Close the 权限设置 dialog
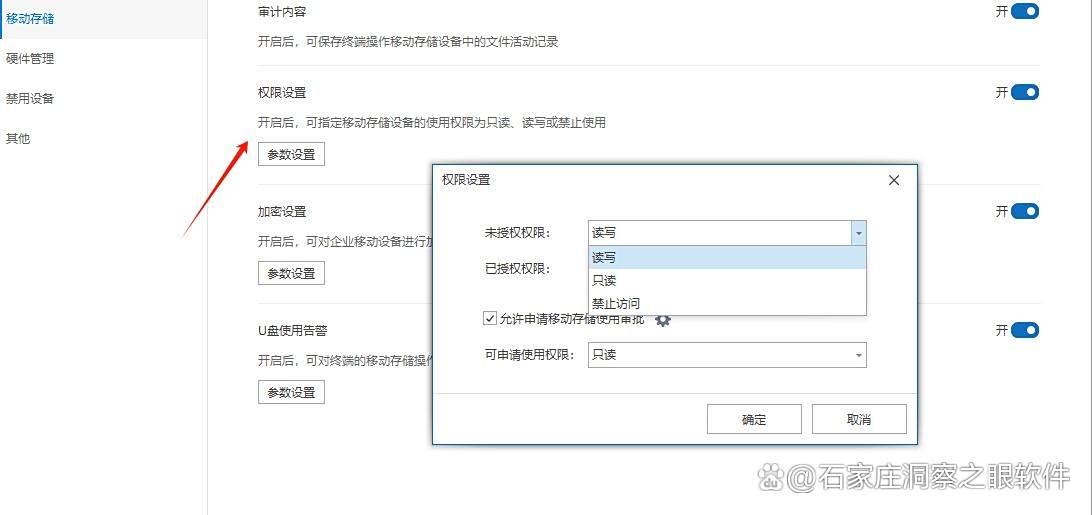This screenshot has height=515, width=1092. click(894, 180)
